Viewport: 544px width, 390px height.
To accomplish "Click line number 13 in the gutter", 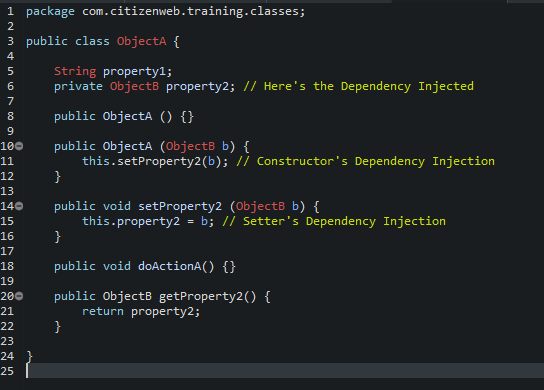I will 7,192.
